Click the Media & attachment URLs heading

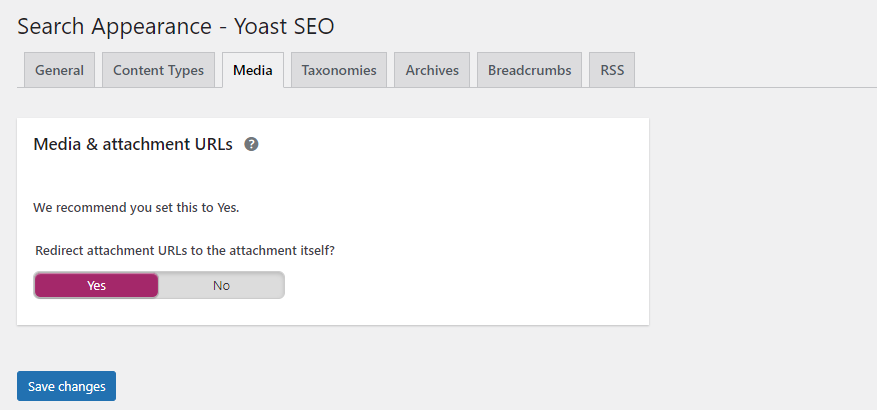pos(133,144)
